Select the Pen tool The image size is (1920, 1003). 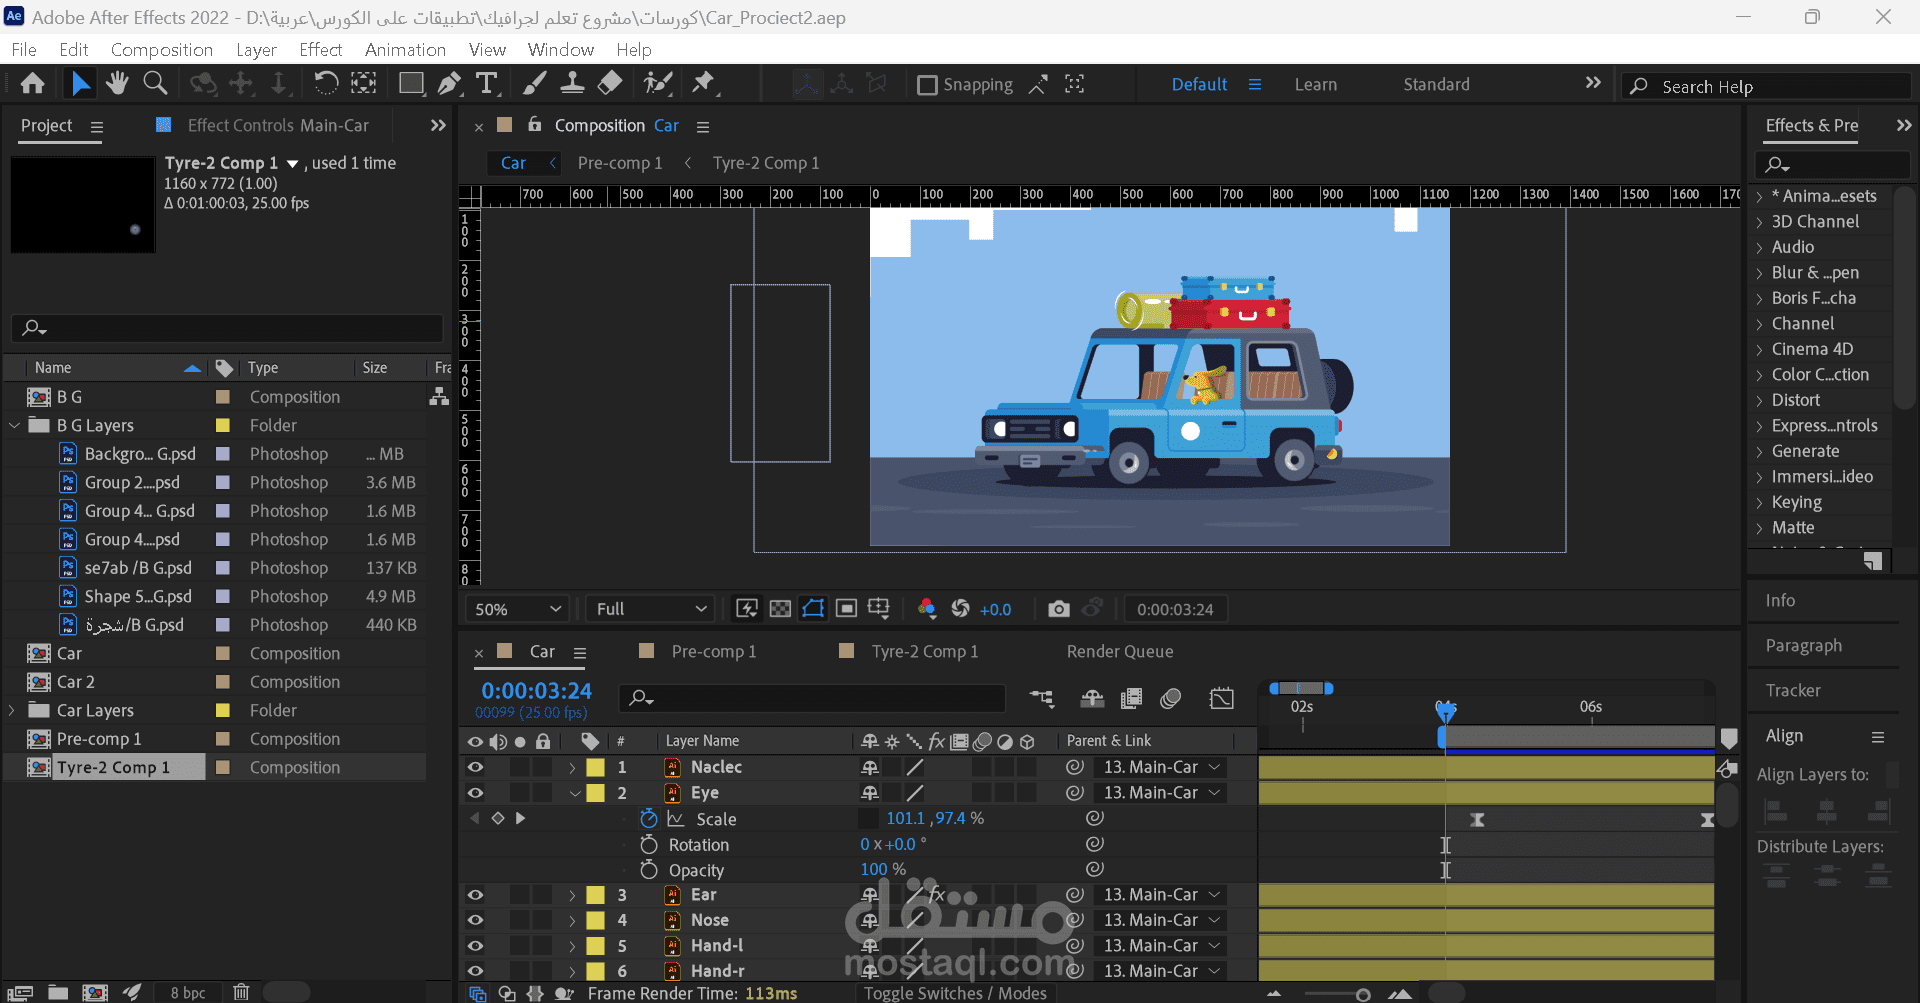[449, 84]
